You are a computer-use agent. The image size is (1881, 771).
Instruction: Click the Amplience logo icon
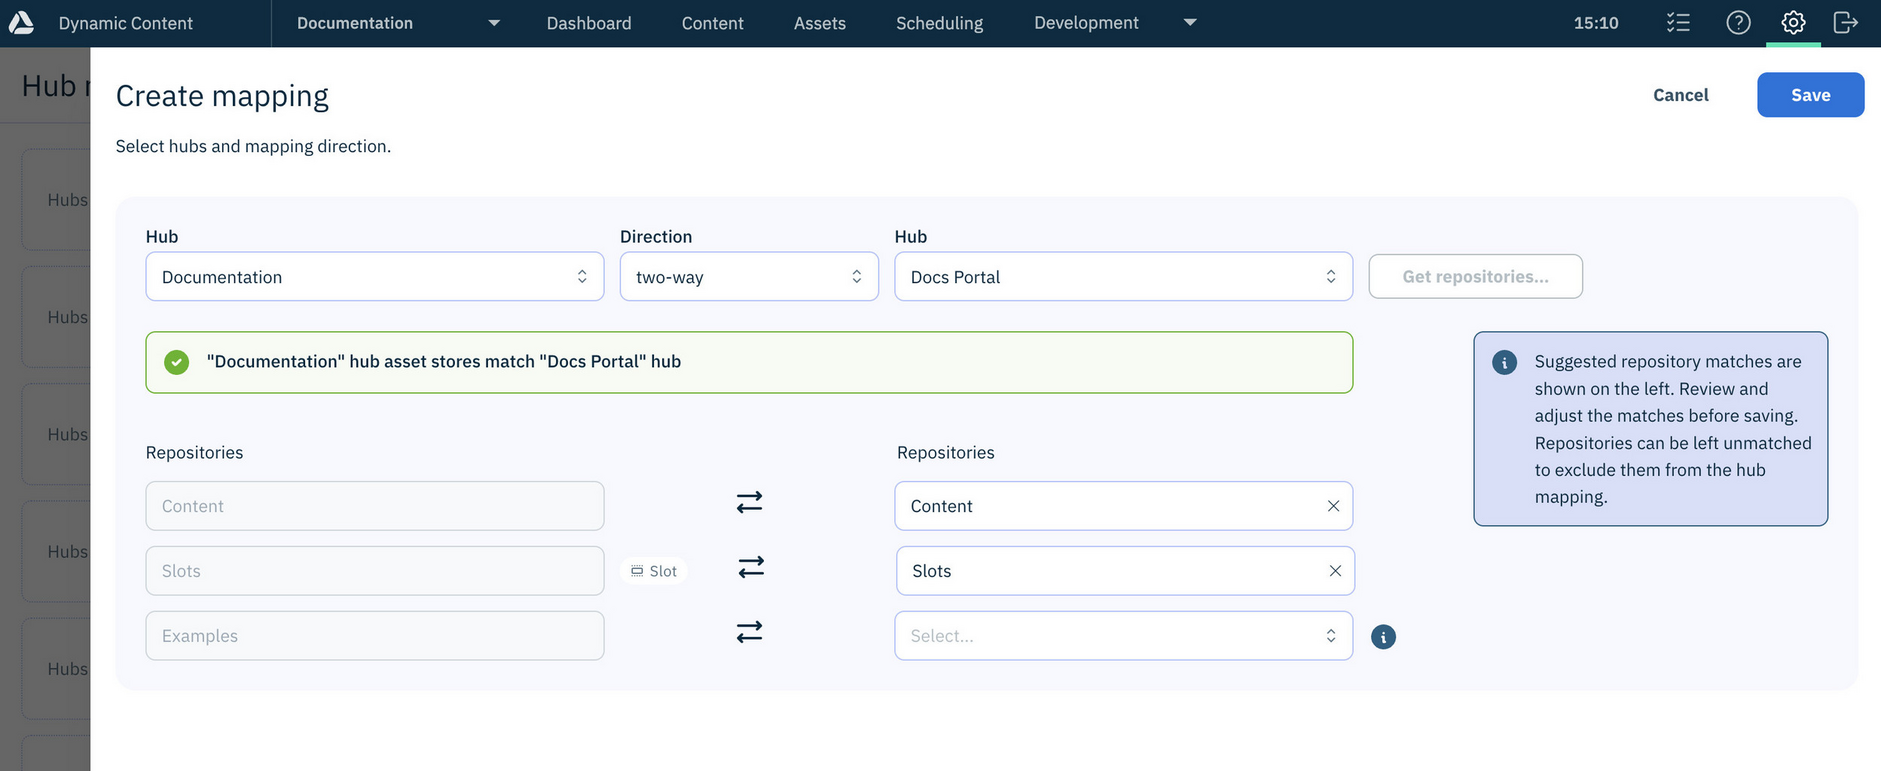[x=21, y=22]
